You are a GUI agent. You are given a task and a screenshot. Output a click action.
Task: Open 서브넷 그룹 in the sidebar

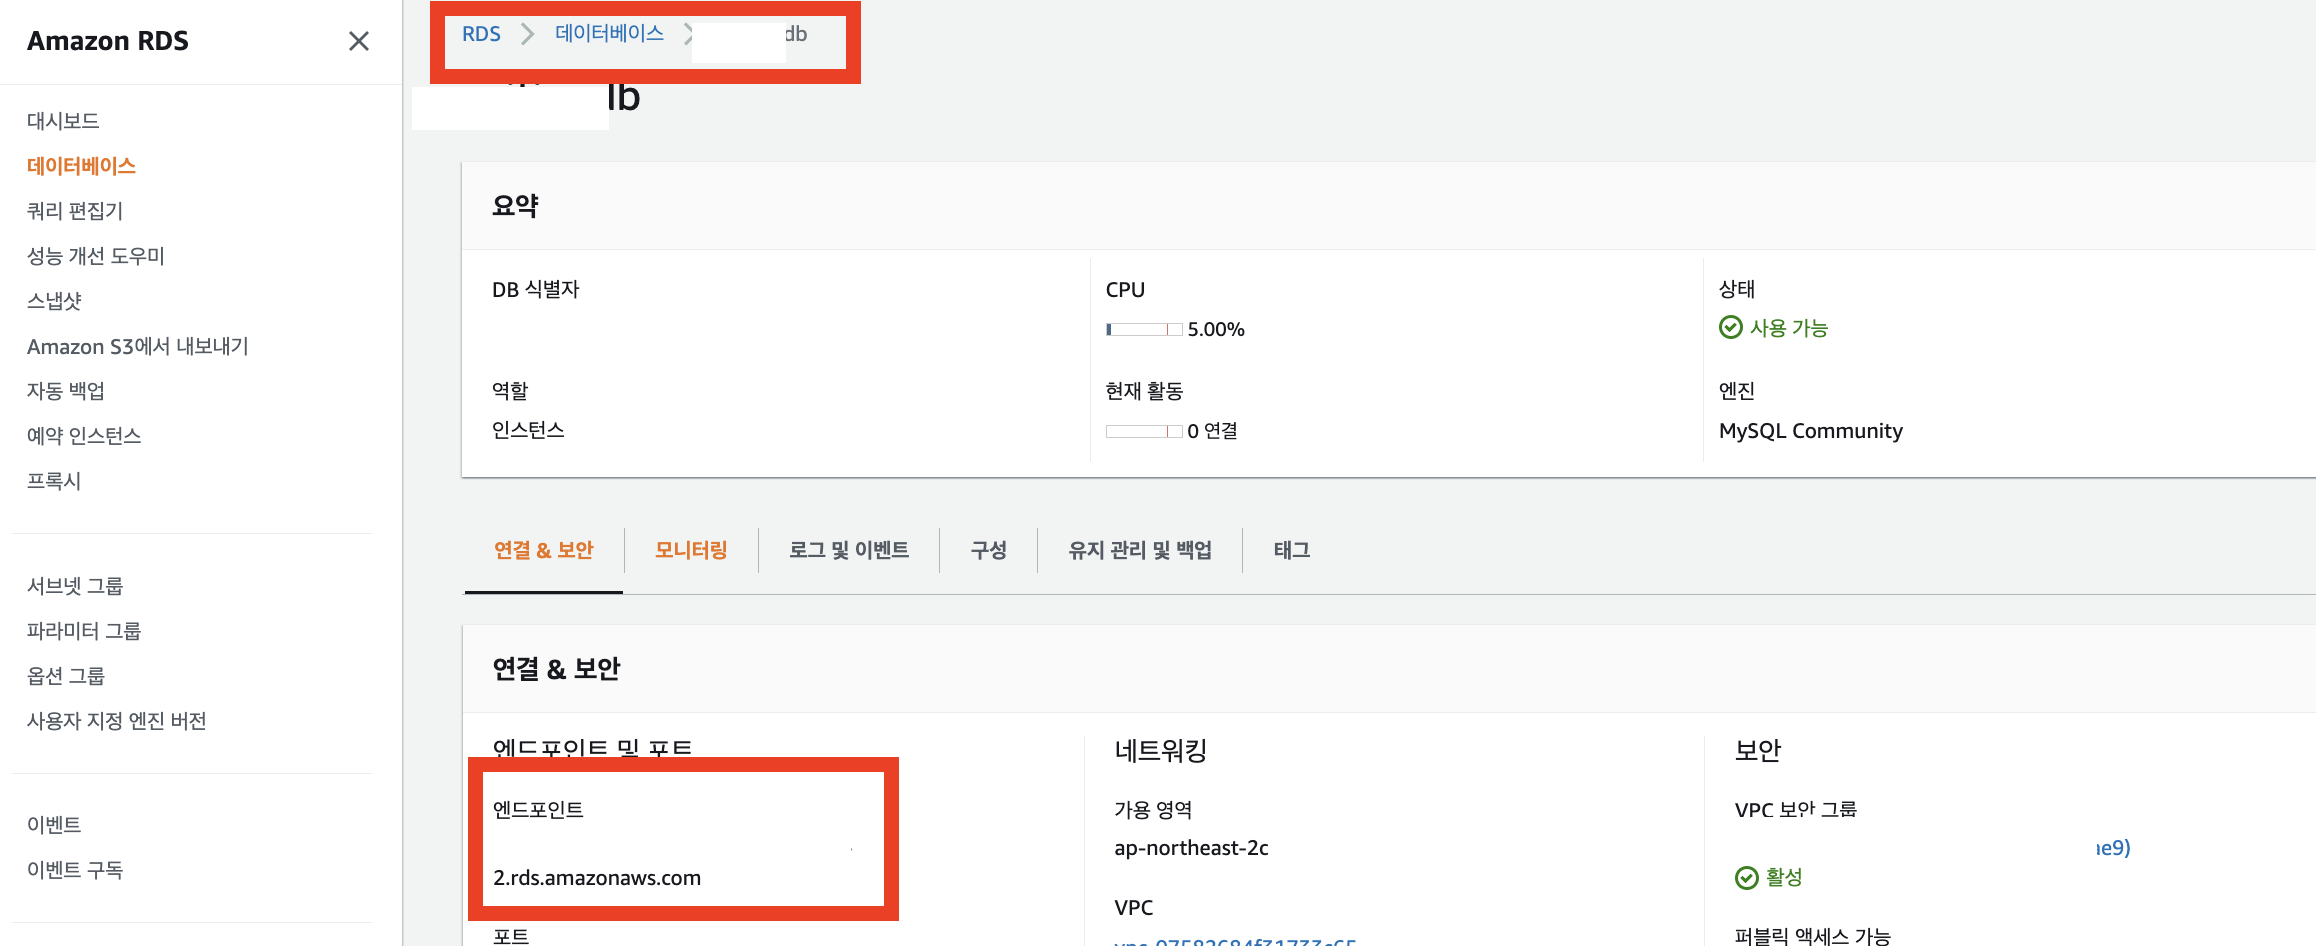(x=75, y=586)
